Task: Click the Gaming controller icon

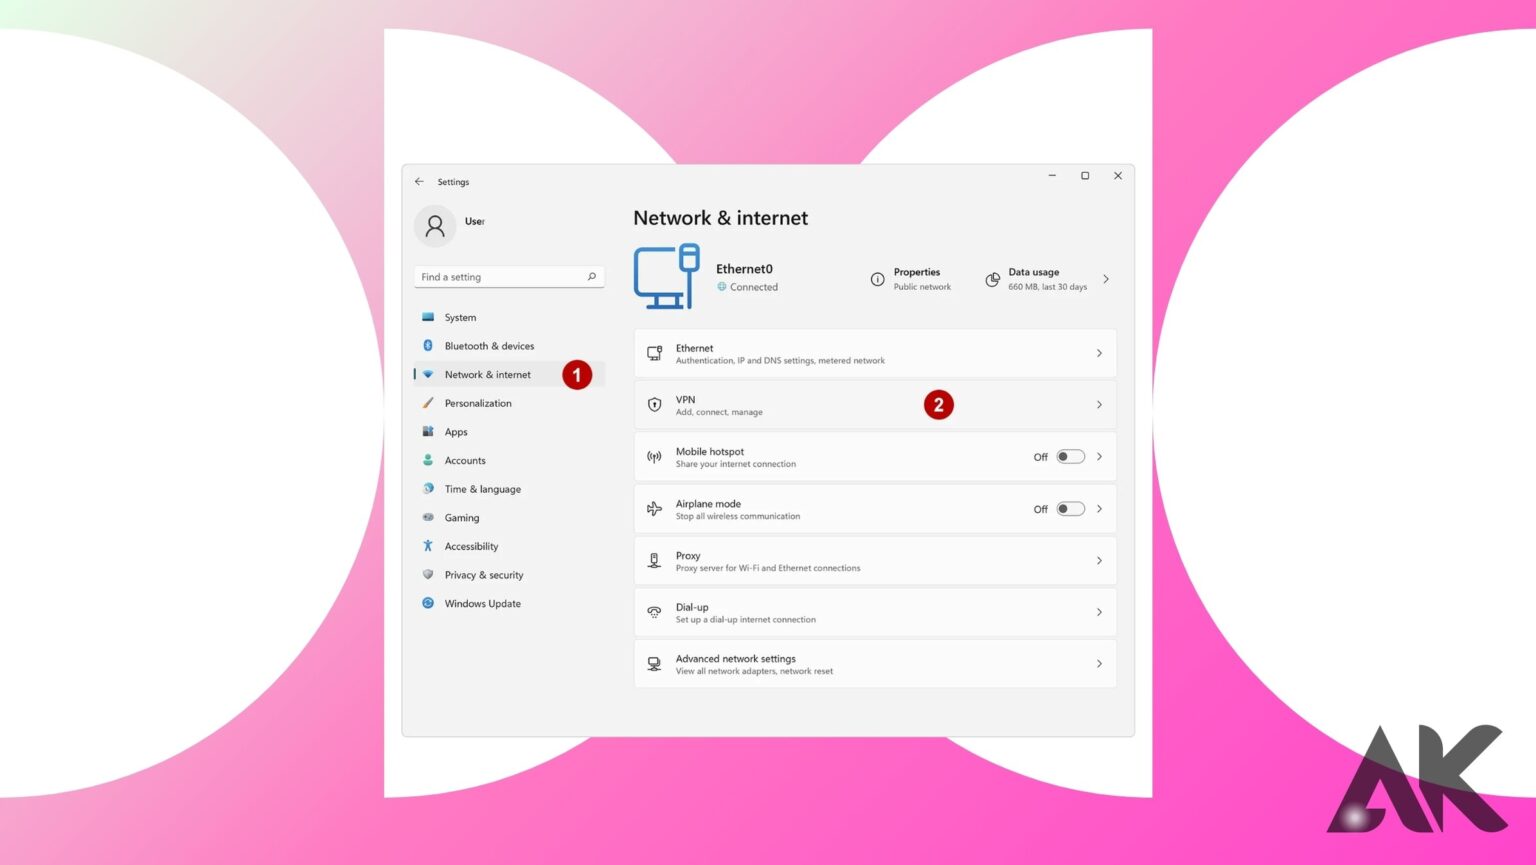Action: coord(429,517)
